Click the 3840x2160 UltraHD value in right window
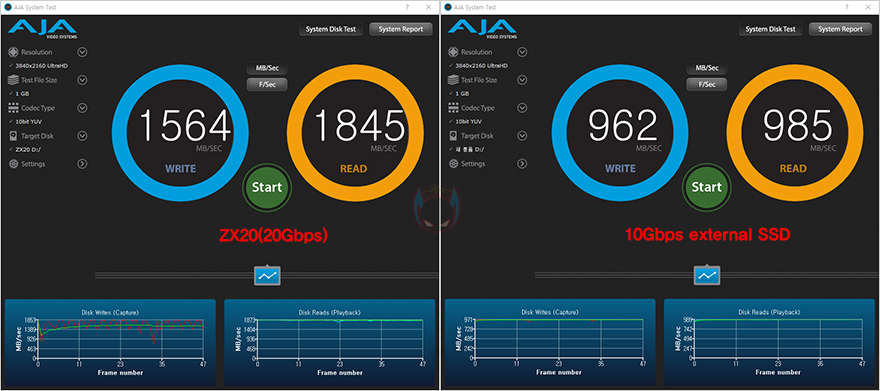The width and height of the screenshot is (880, 391). coord(481,66)
